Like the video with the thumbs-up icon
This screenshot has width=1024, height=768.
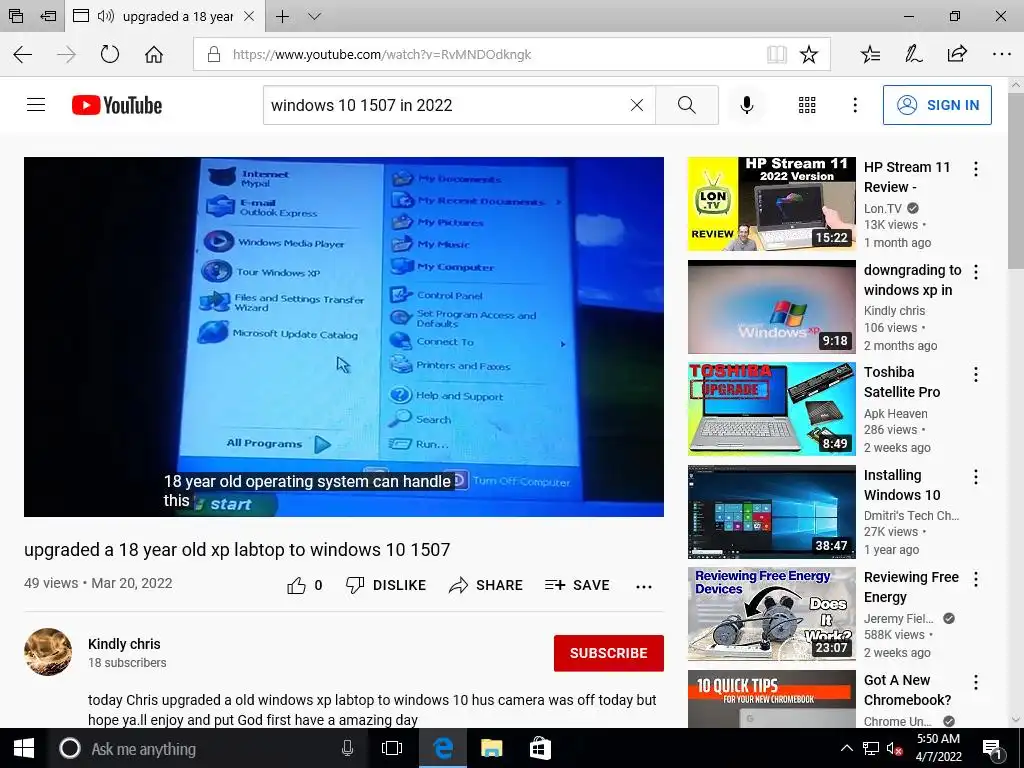pyautogui.click(x=296, y=585)
